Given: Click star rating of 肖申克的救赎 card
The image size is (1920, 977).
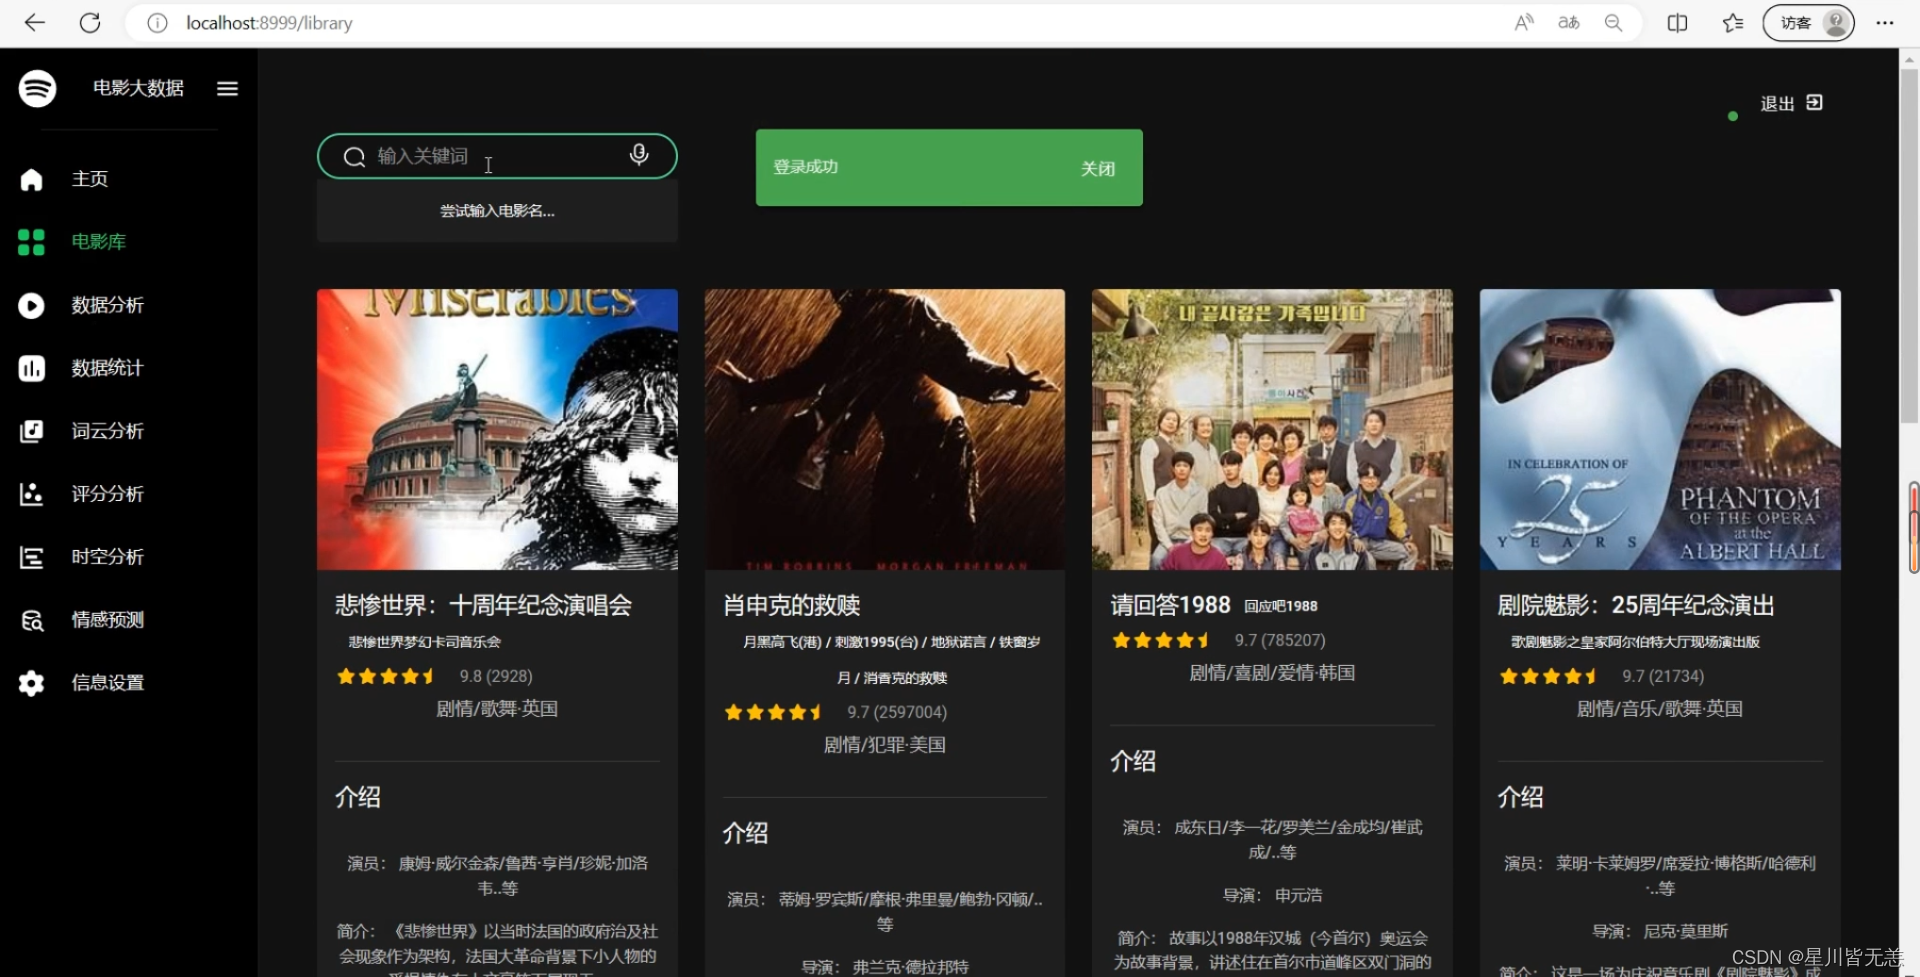Looking at the screenshot, I should click(x=773, y=712).
